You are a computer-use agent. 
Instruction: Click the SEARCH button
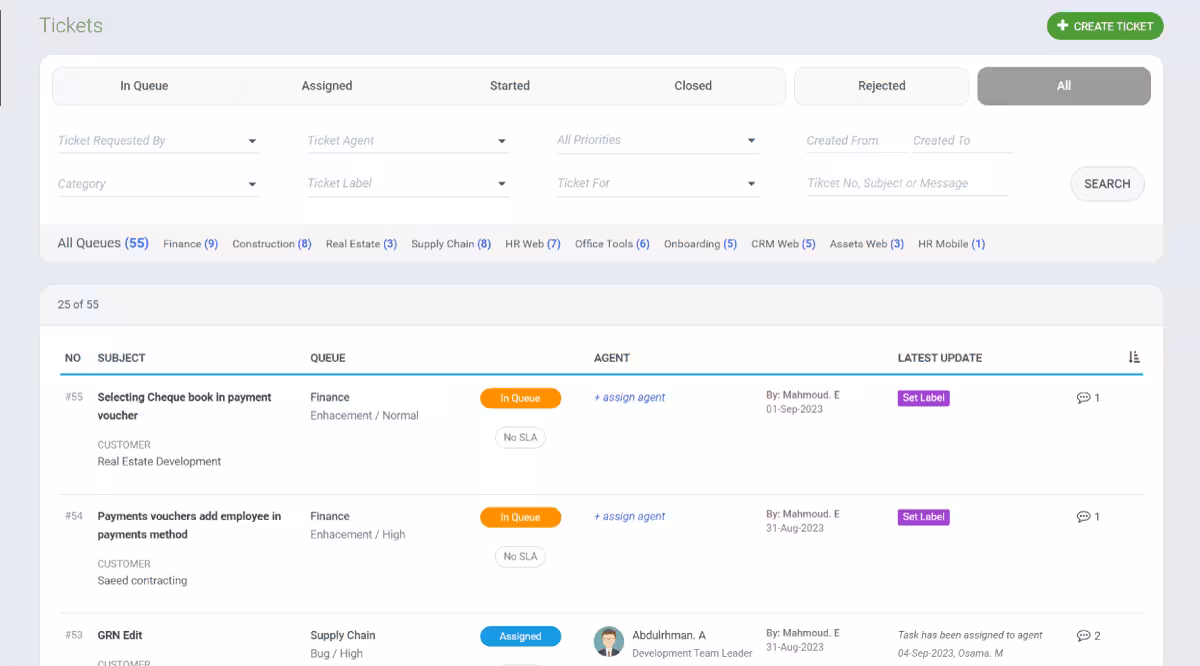pyautogui.click(x=1107, y=184)
